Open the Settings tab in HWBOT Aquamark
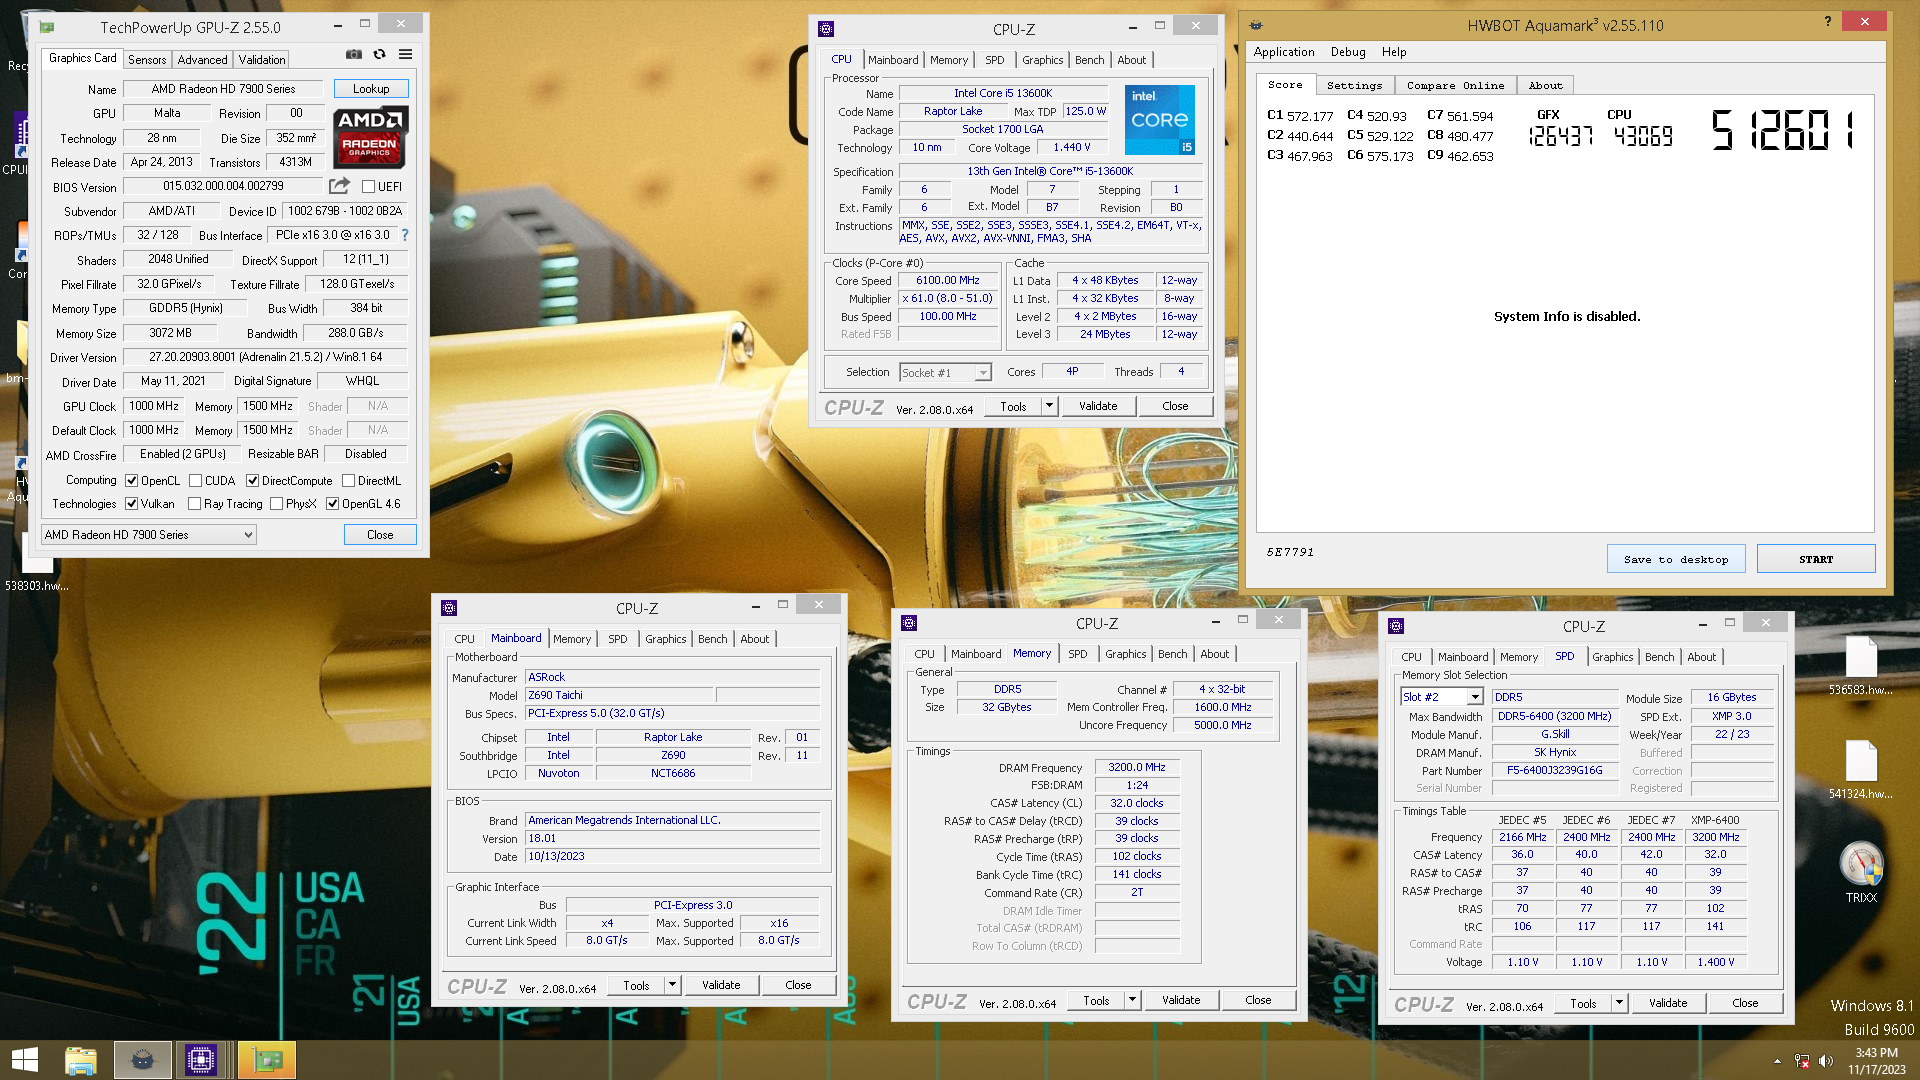1920x1080 pixels. coord(1354,86)
